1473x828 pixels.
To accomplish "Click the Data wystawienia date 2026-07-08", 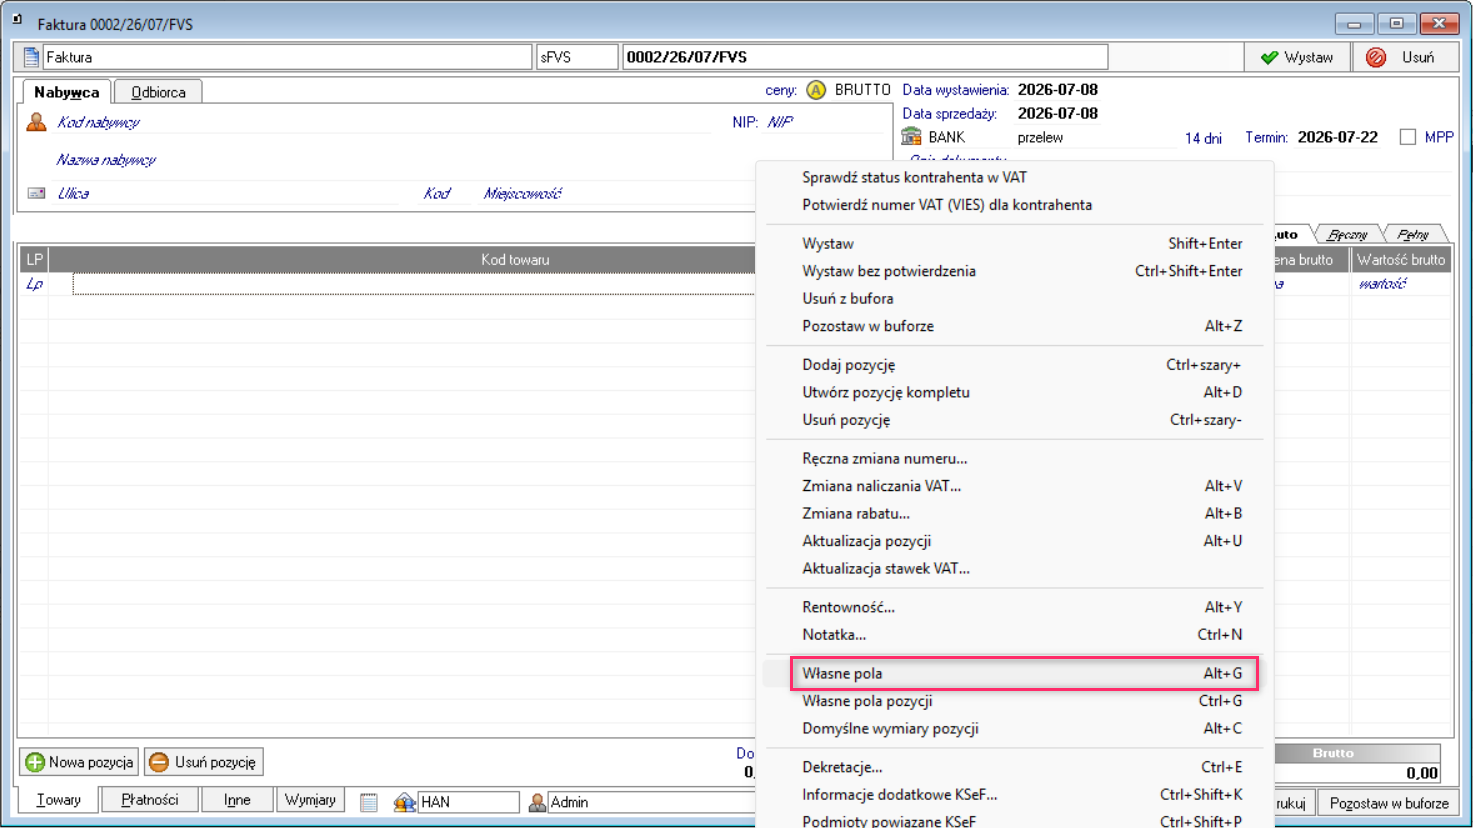I will (1057, 90).
